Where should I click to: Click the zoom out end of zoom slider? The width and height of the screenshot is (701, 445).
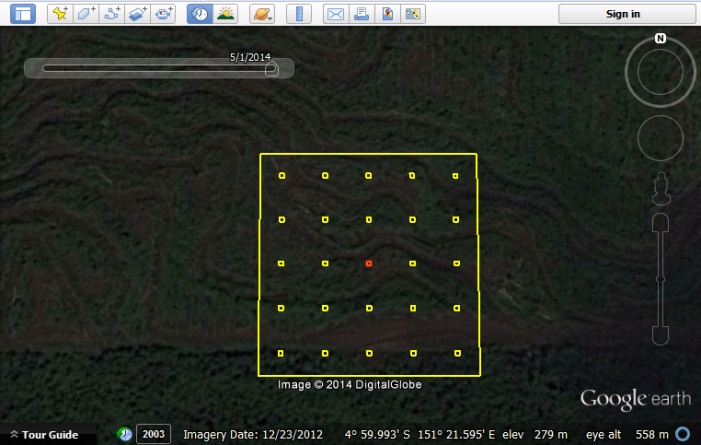coord(660,335)
